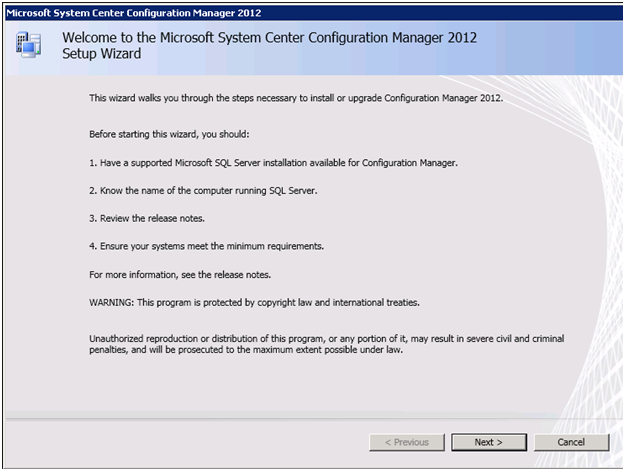Click step 2 "Know the name of the computer"
This screenshot has height=471, width=625.
click(x=203, y=191)
